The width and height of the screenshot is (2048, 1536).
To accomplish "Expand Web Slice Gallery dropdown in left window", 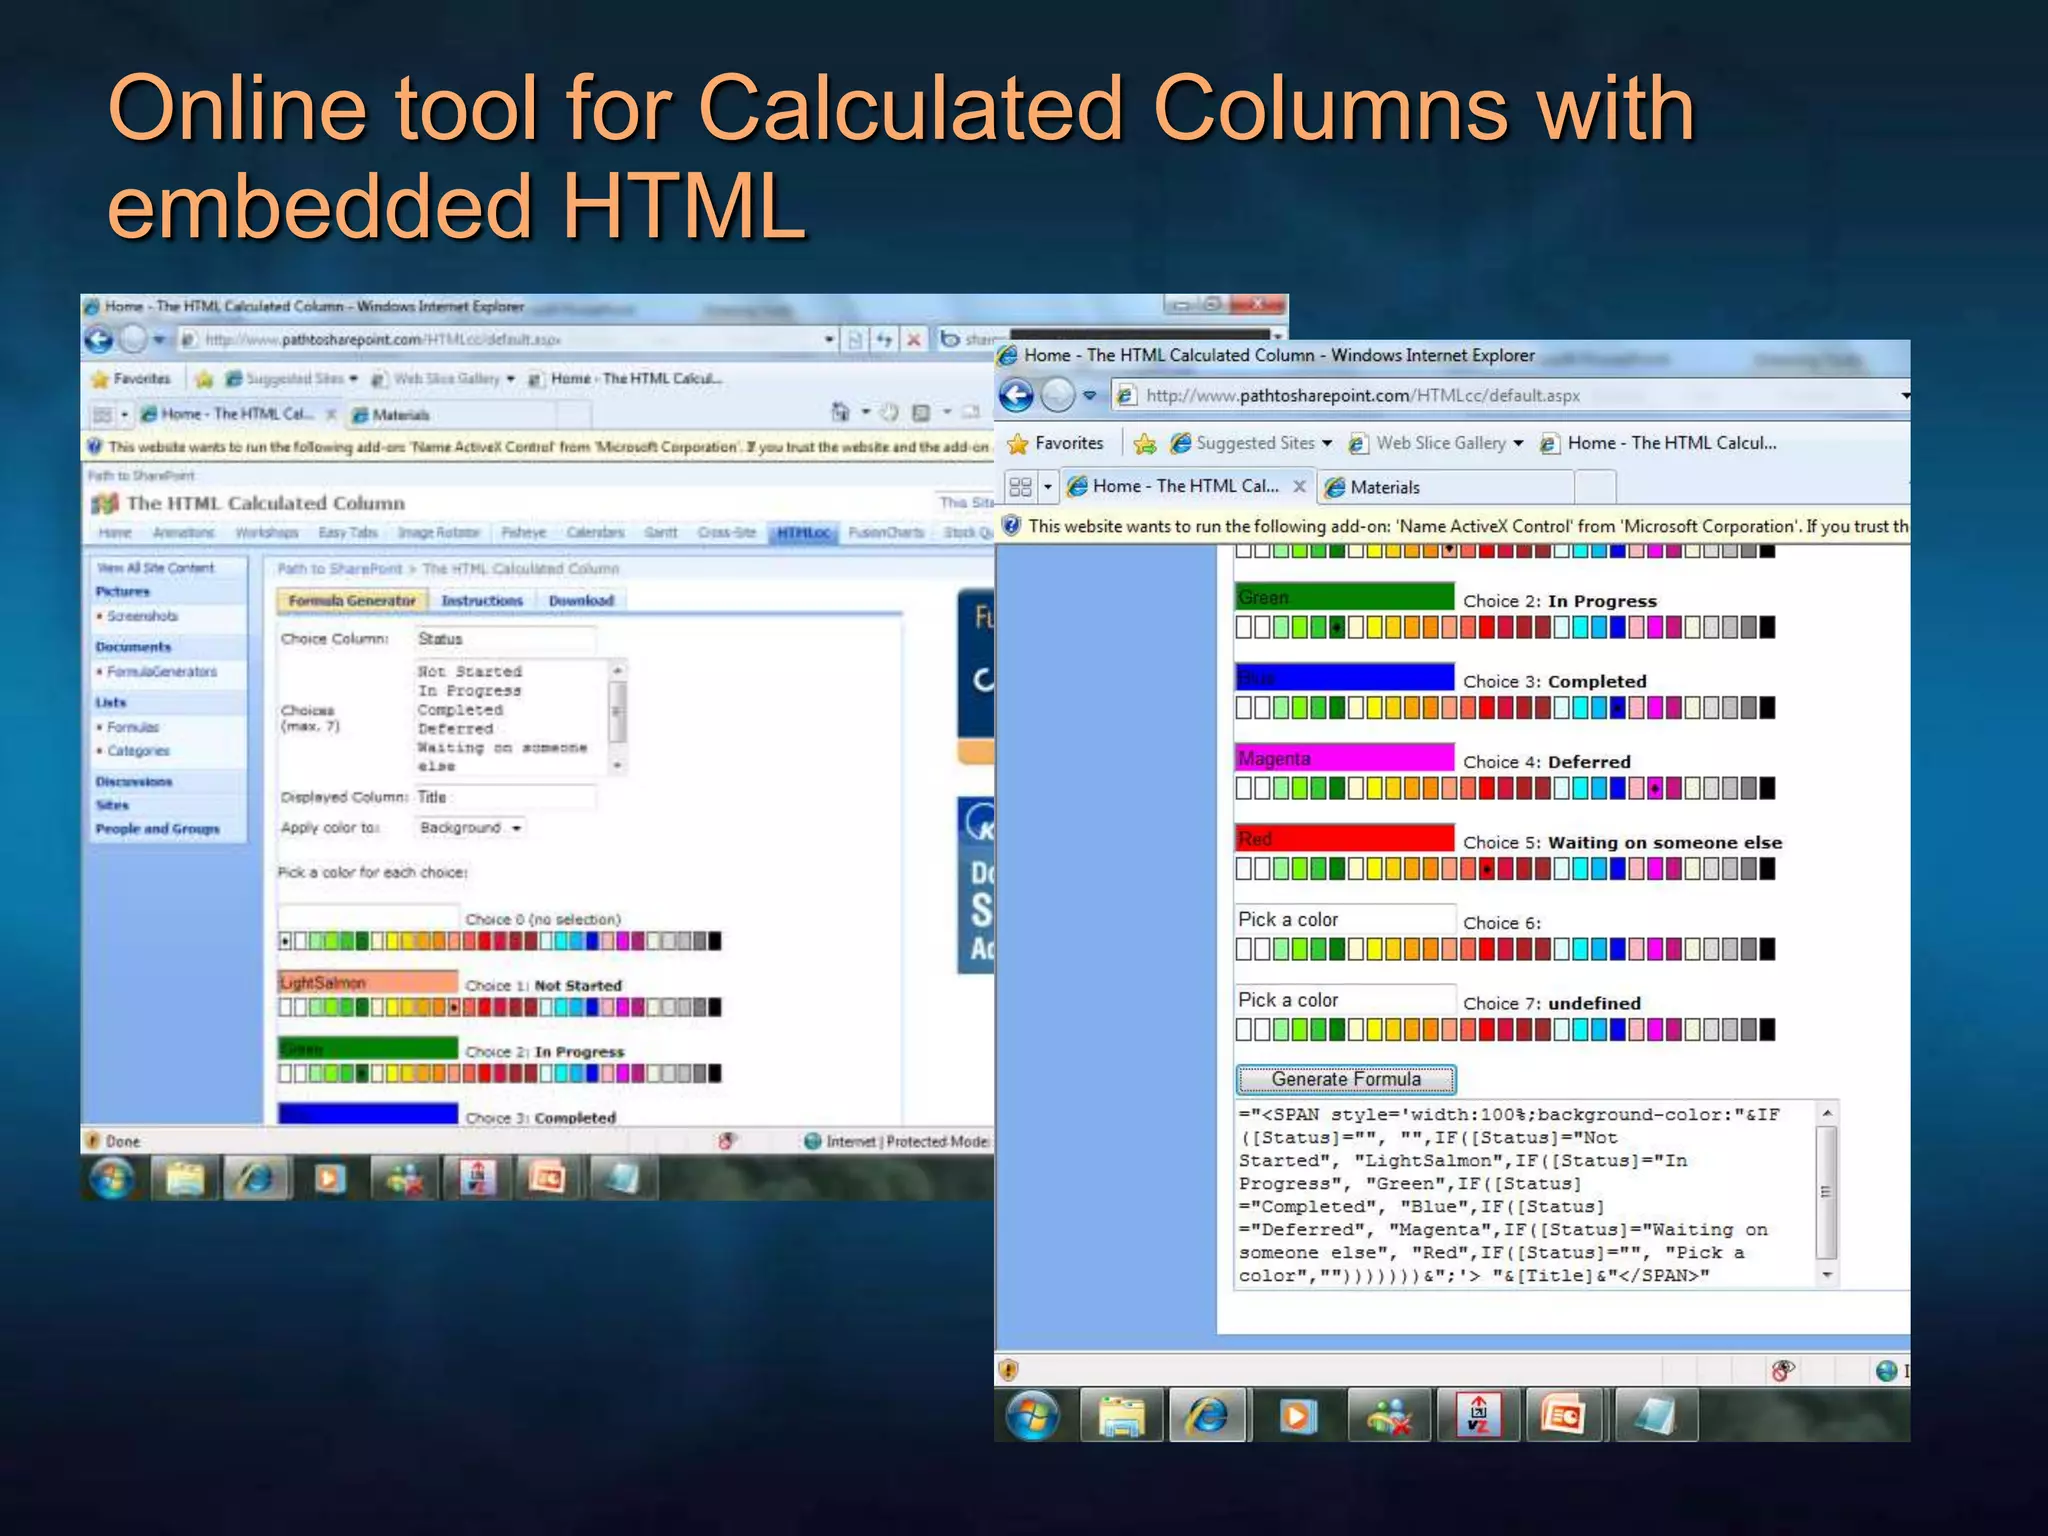I will 510,379.
